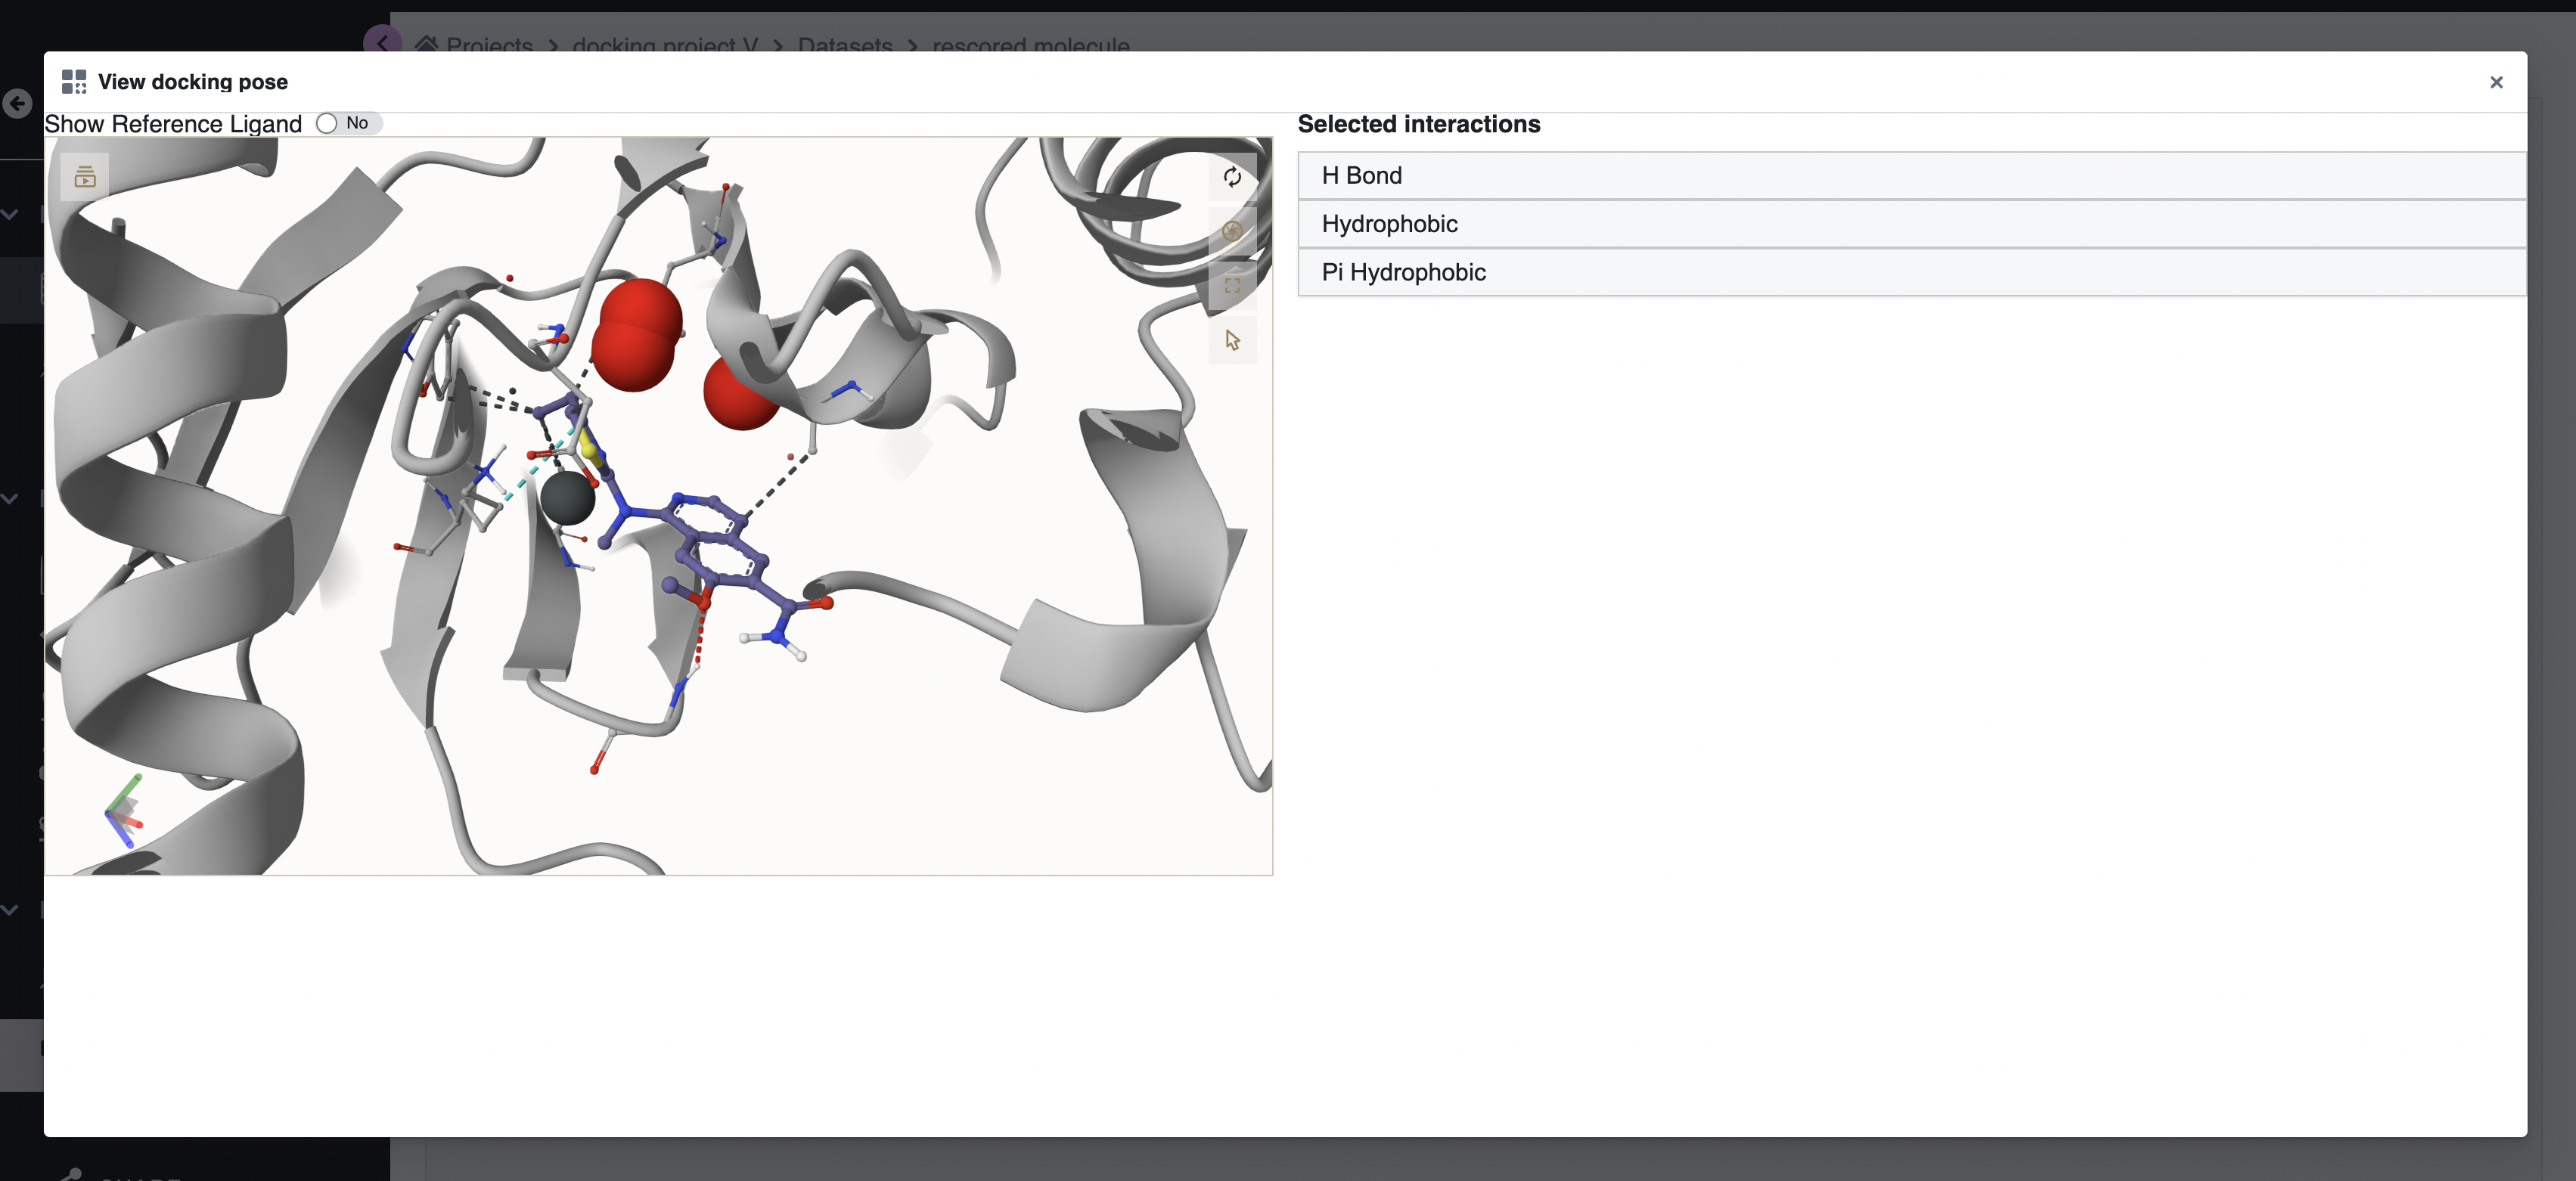2576x1181 pixels.
Task: Enable the Show Reference Ligand toggle
Action: click(x=325, y=123)
